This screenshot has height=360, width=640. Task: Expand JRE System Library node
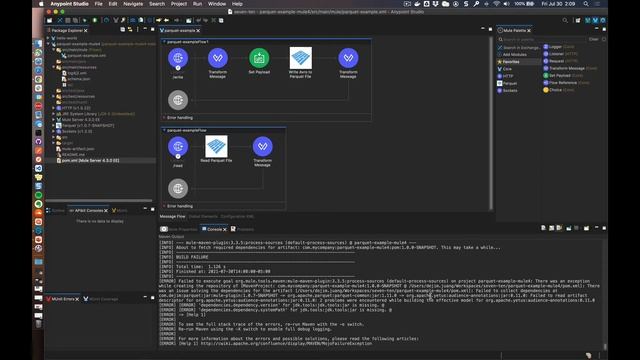tap(53, 114)
